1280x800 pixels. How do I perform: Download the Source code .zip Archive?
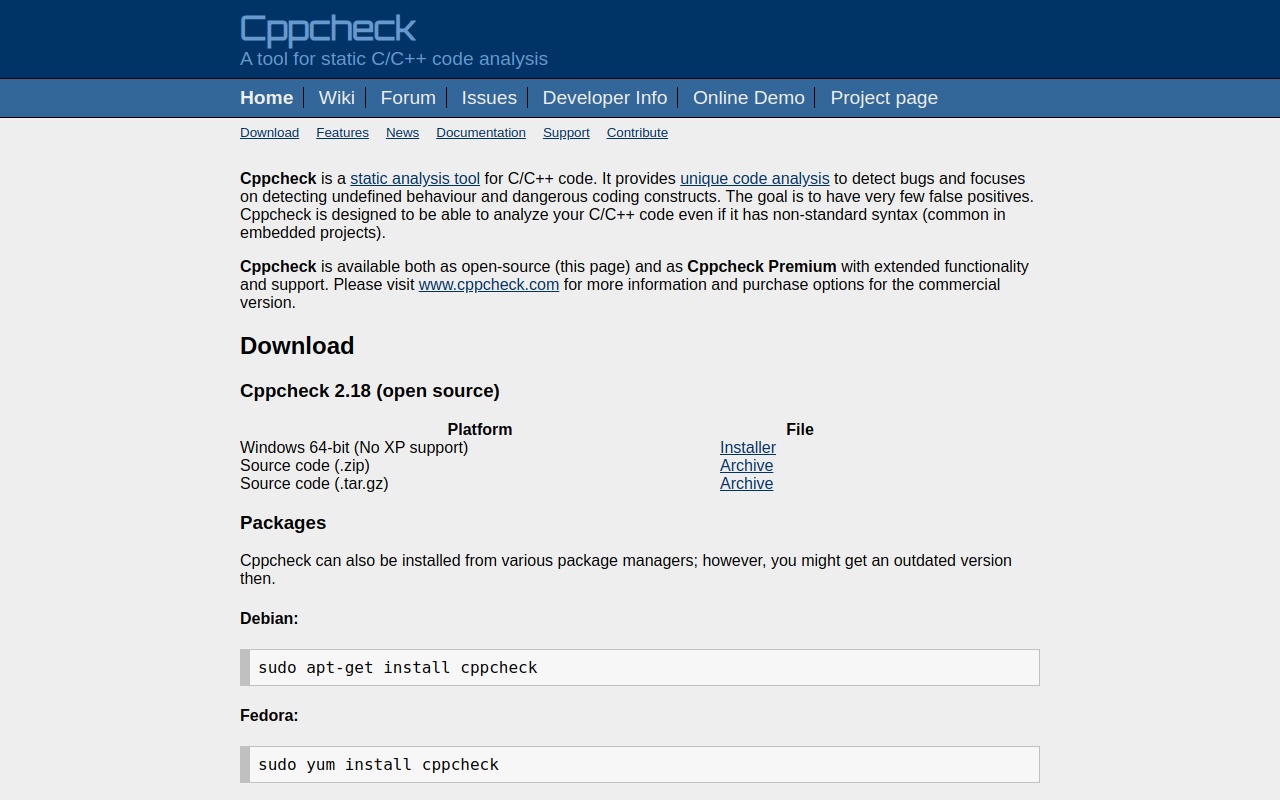746,466
